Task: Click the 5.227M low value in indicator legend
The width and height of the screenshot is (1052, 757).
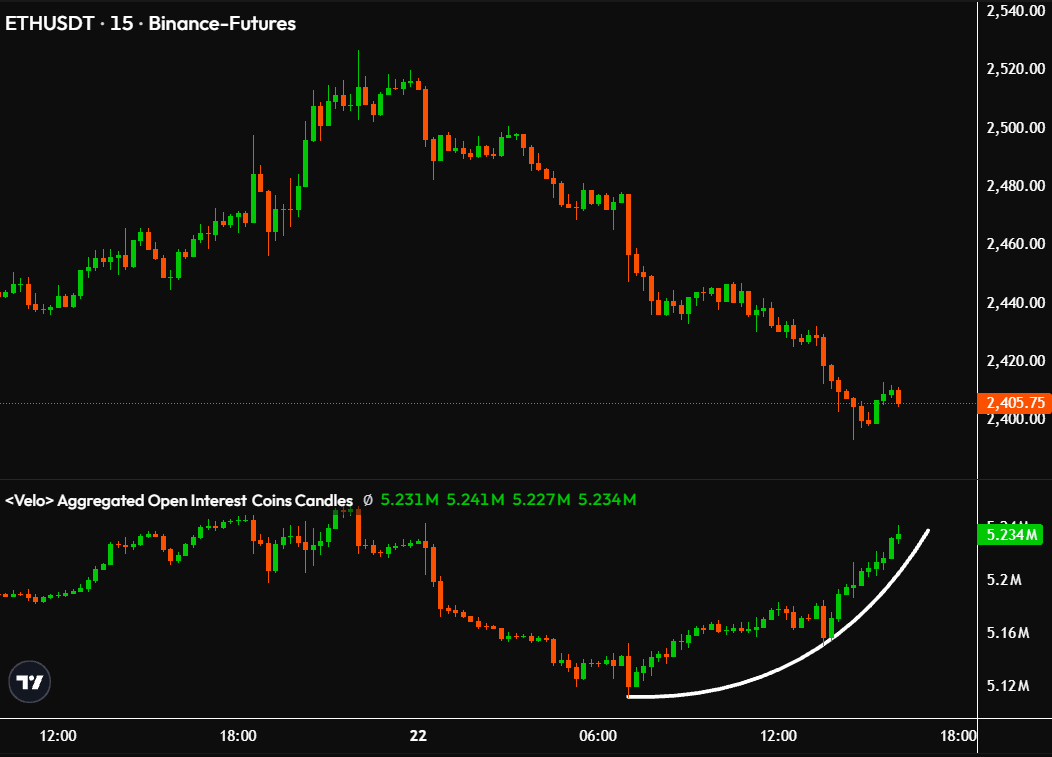Action: click(x=541, y=500)
